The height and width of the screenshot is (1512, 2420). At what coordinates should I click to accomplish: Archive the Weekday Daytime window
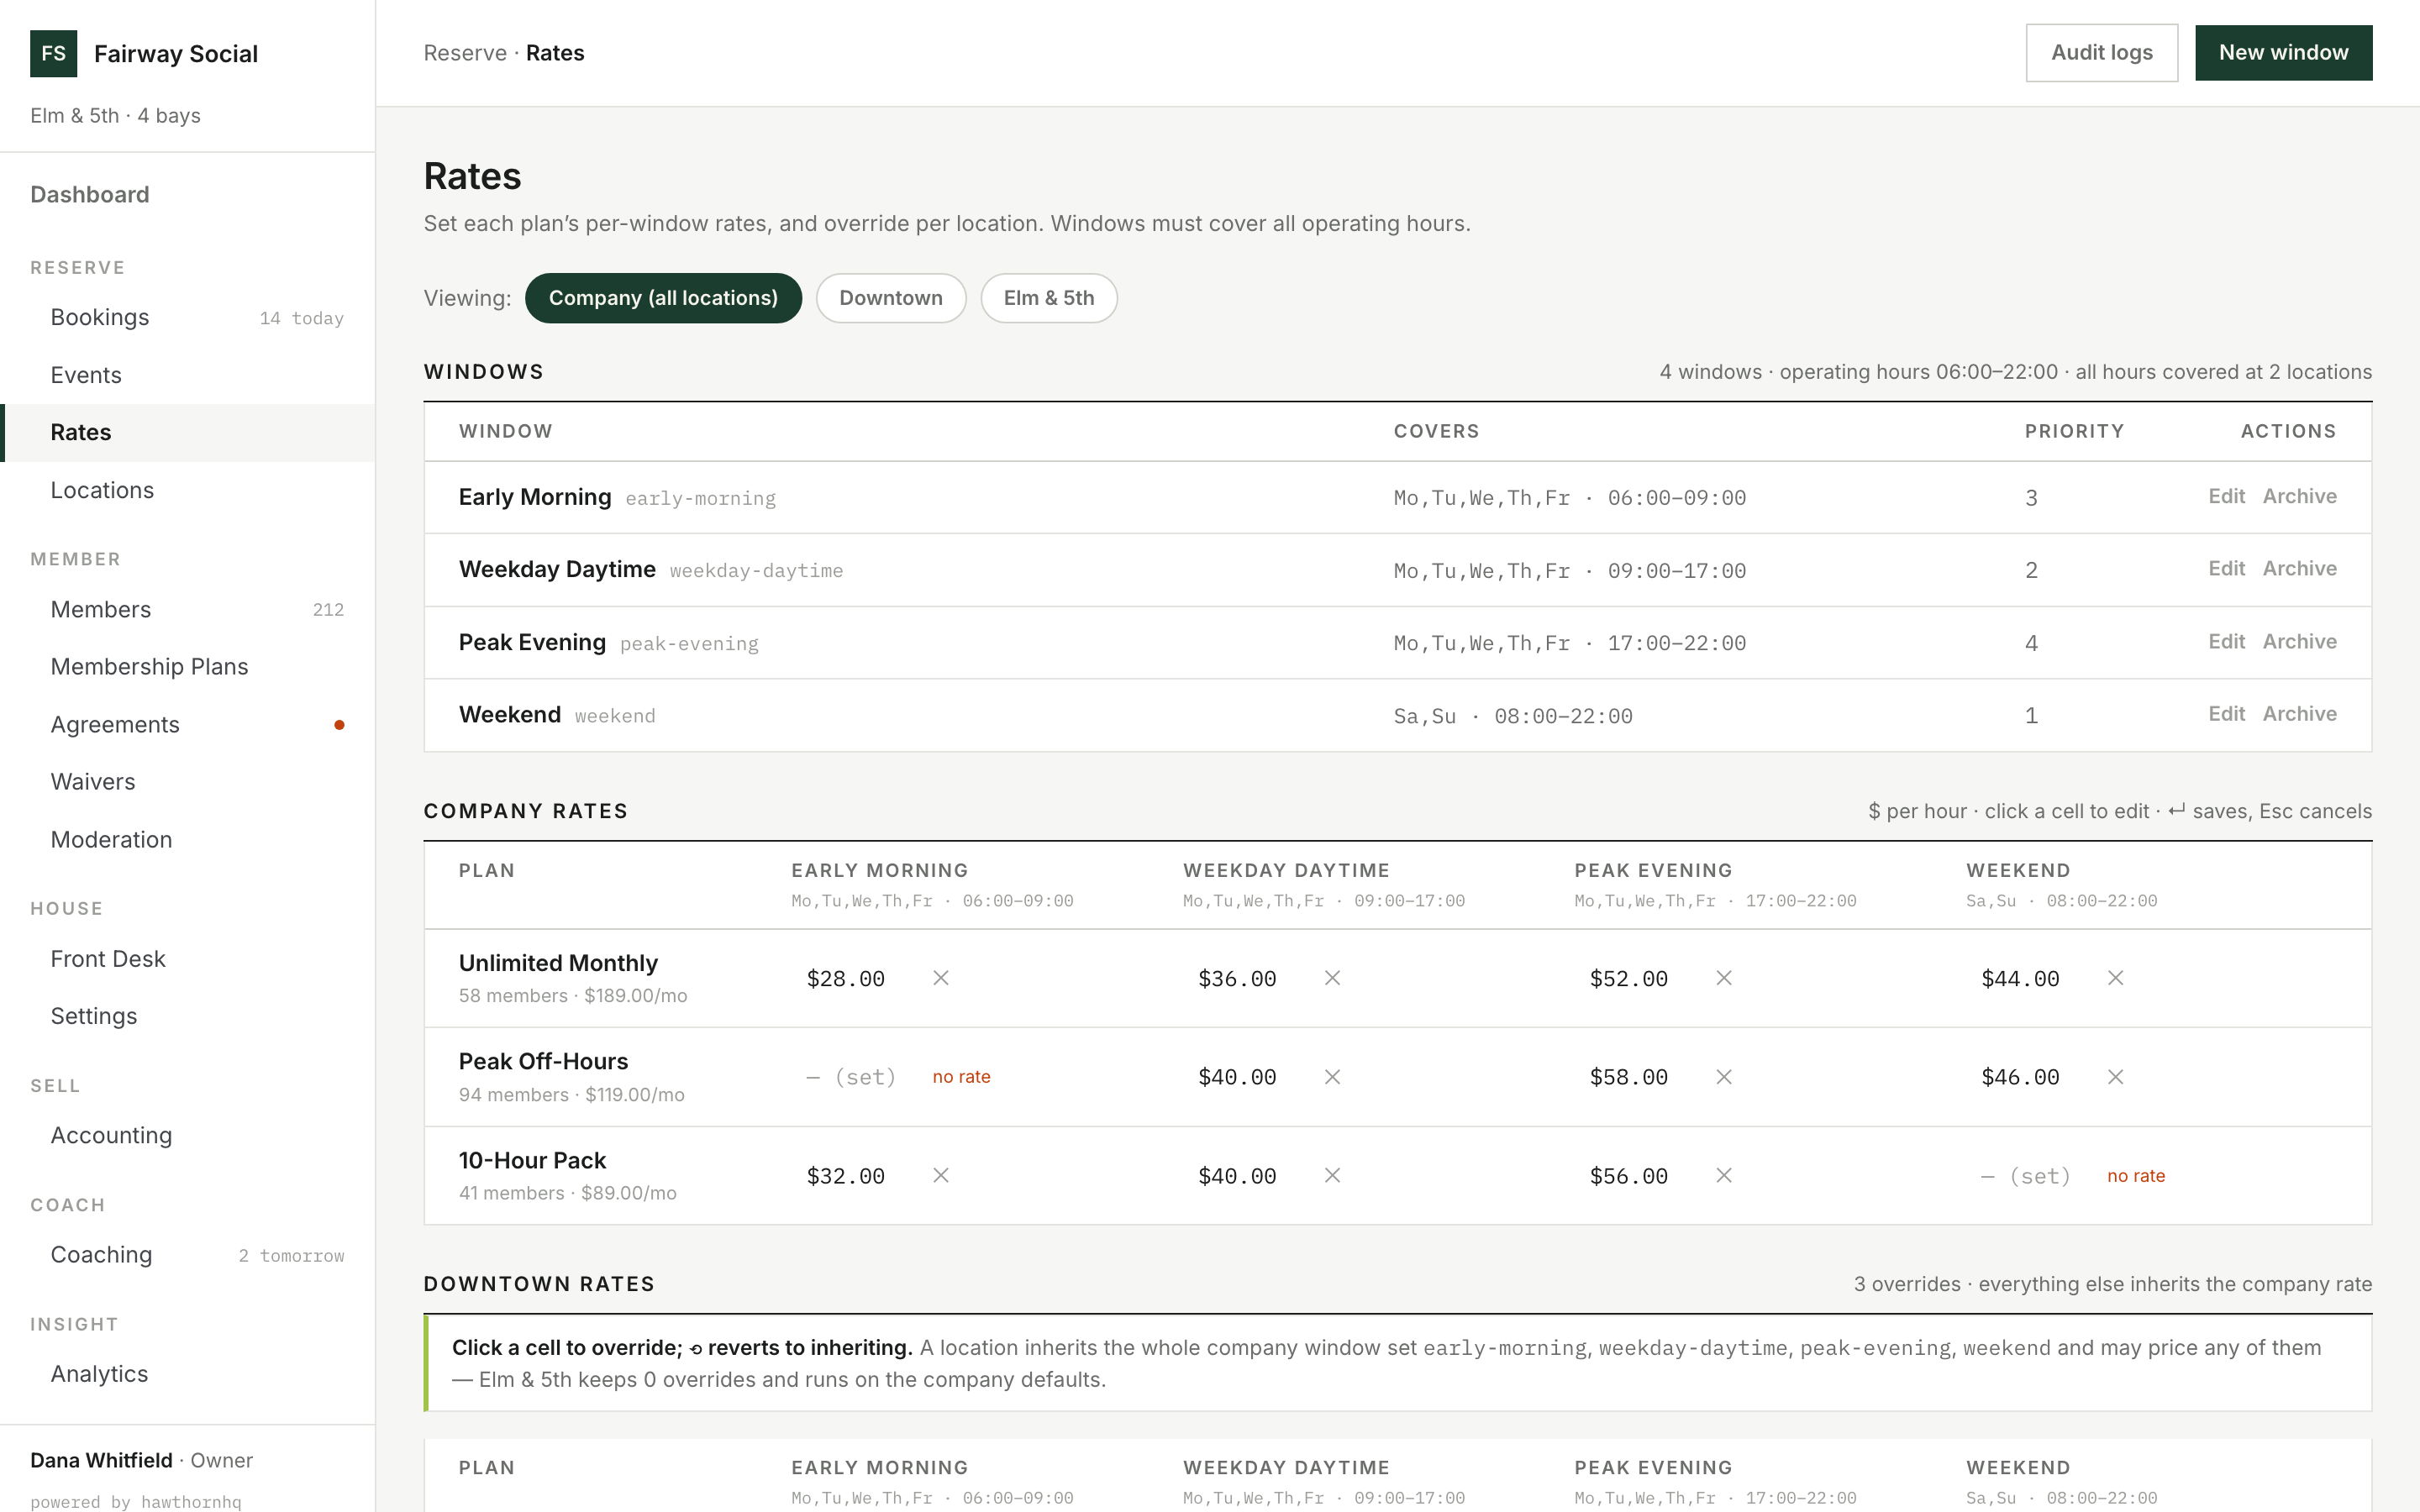[x=2299, y=569]
